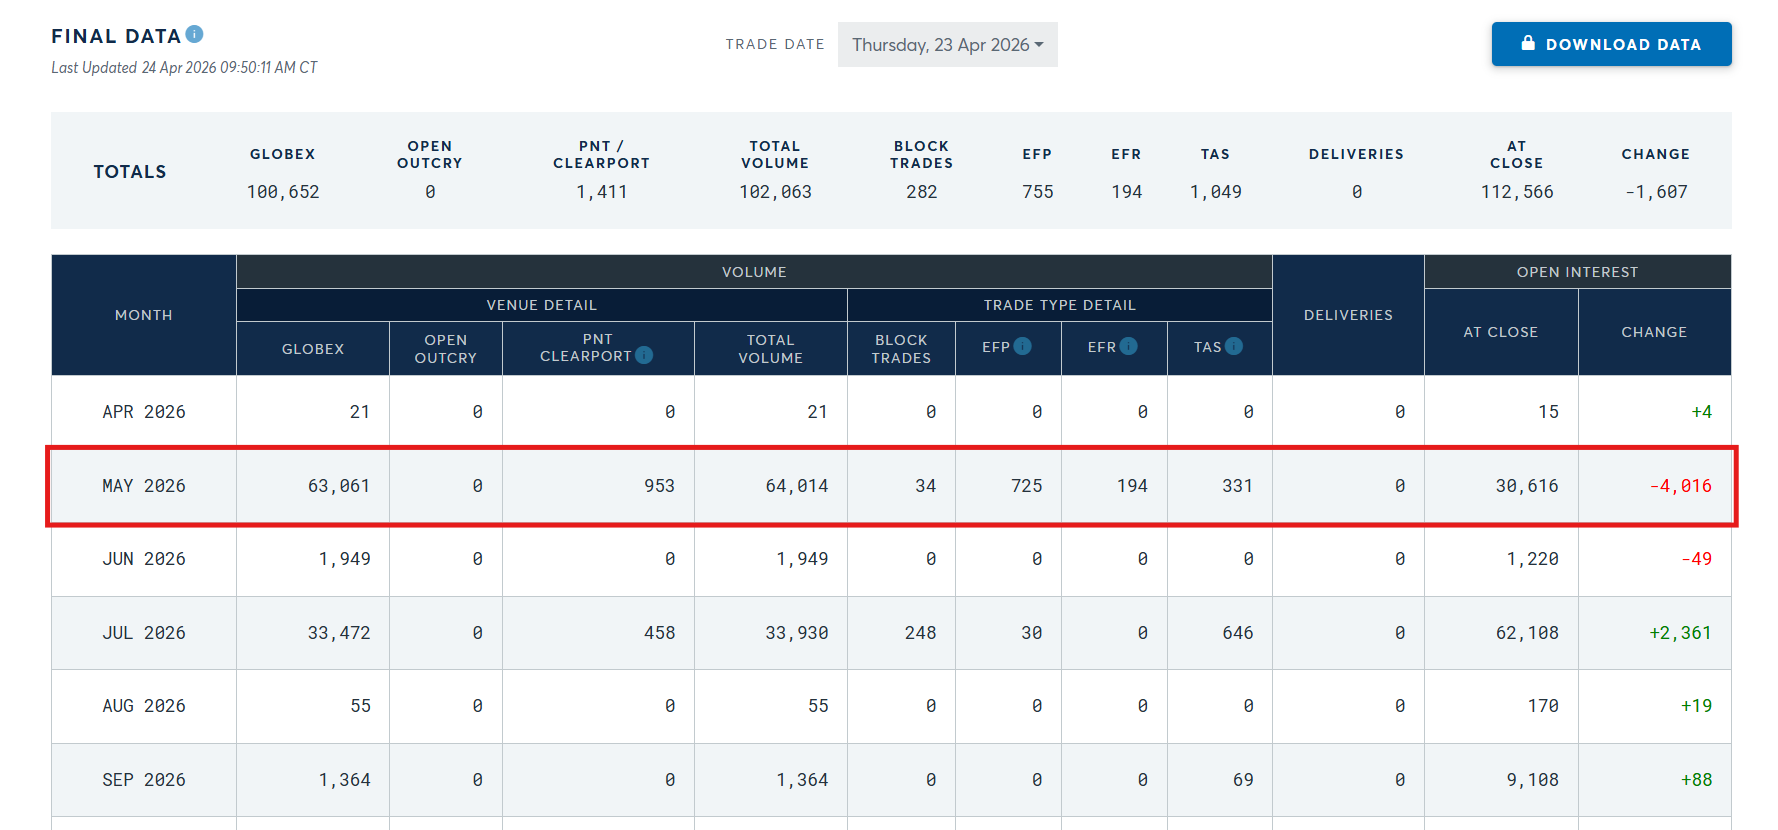Click the info icon beside FINAL DATA
Image resolution: width=1778 pixels, height=830 pixels.
point(195,35)
